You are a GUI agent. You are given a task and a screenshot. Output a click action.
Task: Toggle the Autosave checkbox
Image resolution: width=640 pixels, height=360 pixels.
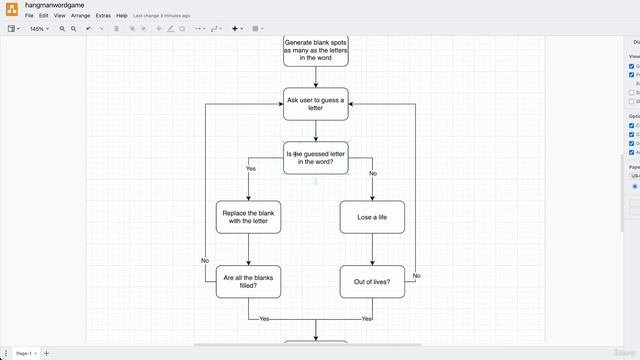631,152
